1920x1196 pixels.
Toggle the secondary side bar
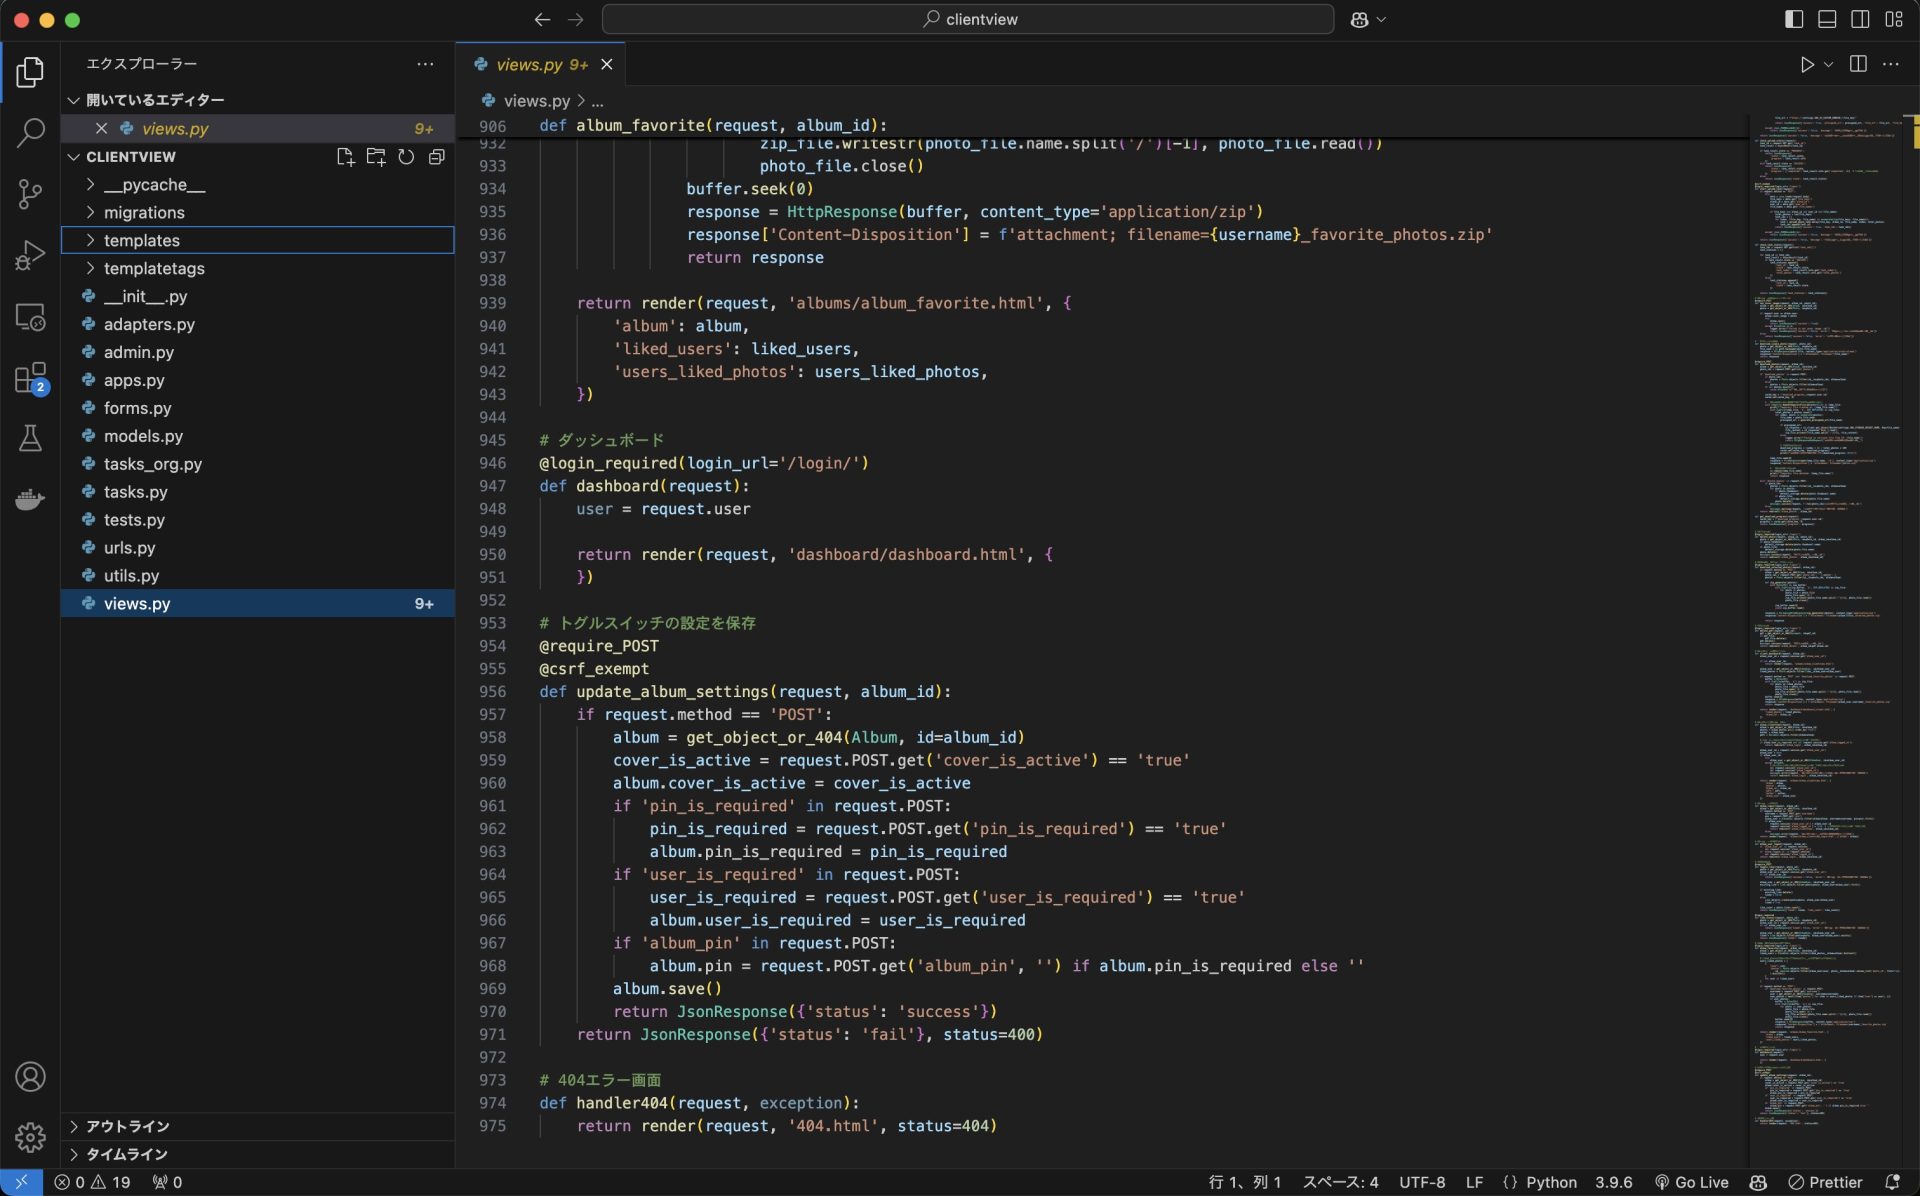tap(1860, 19)
